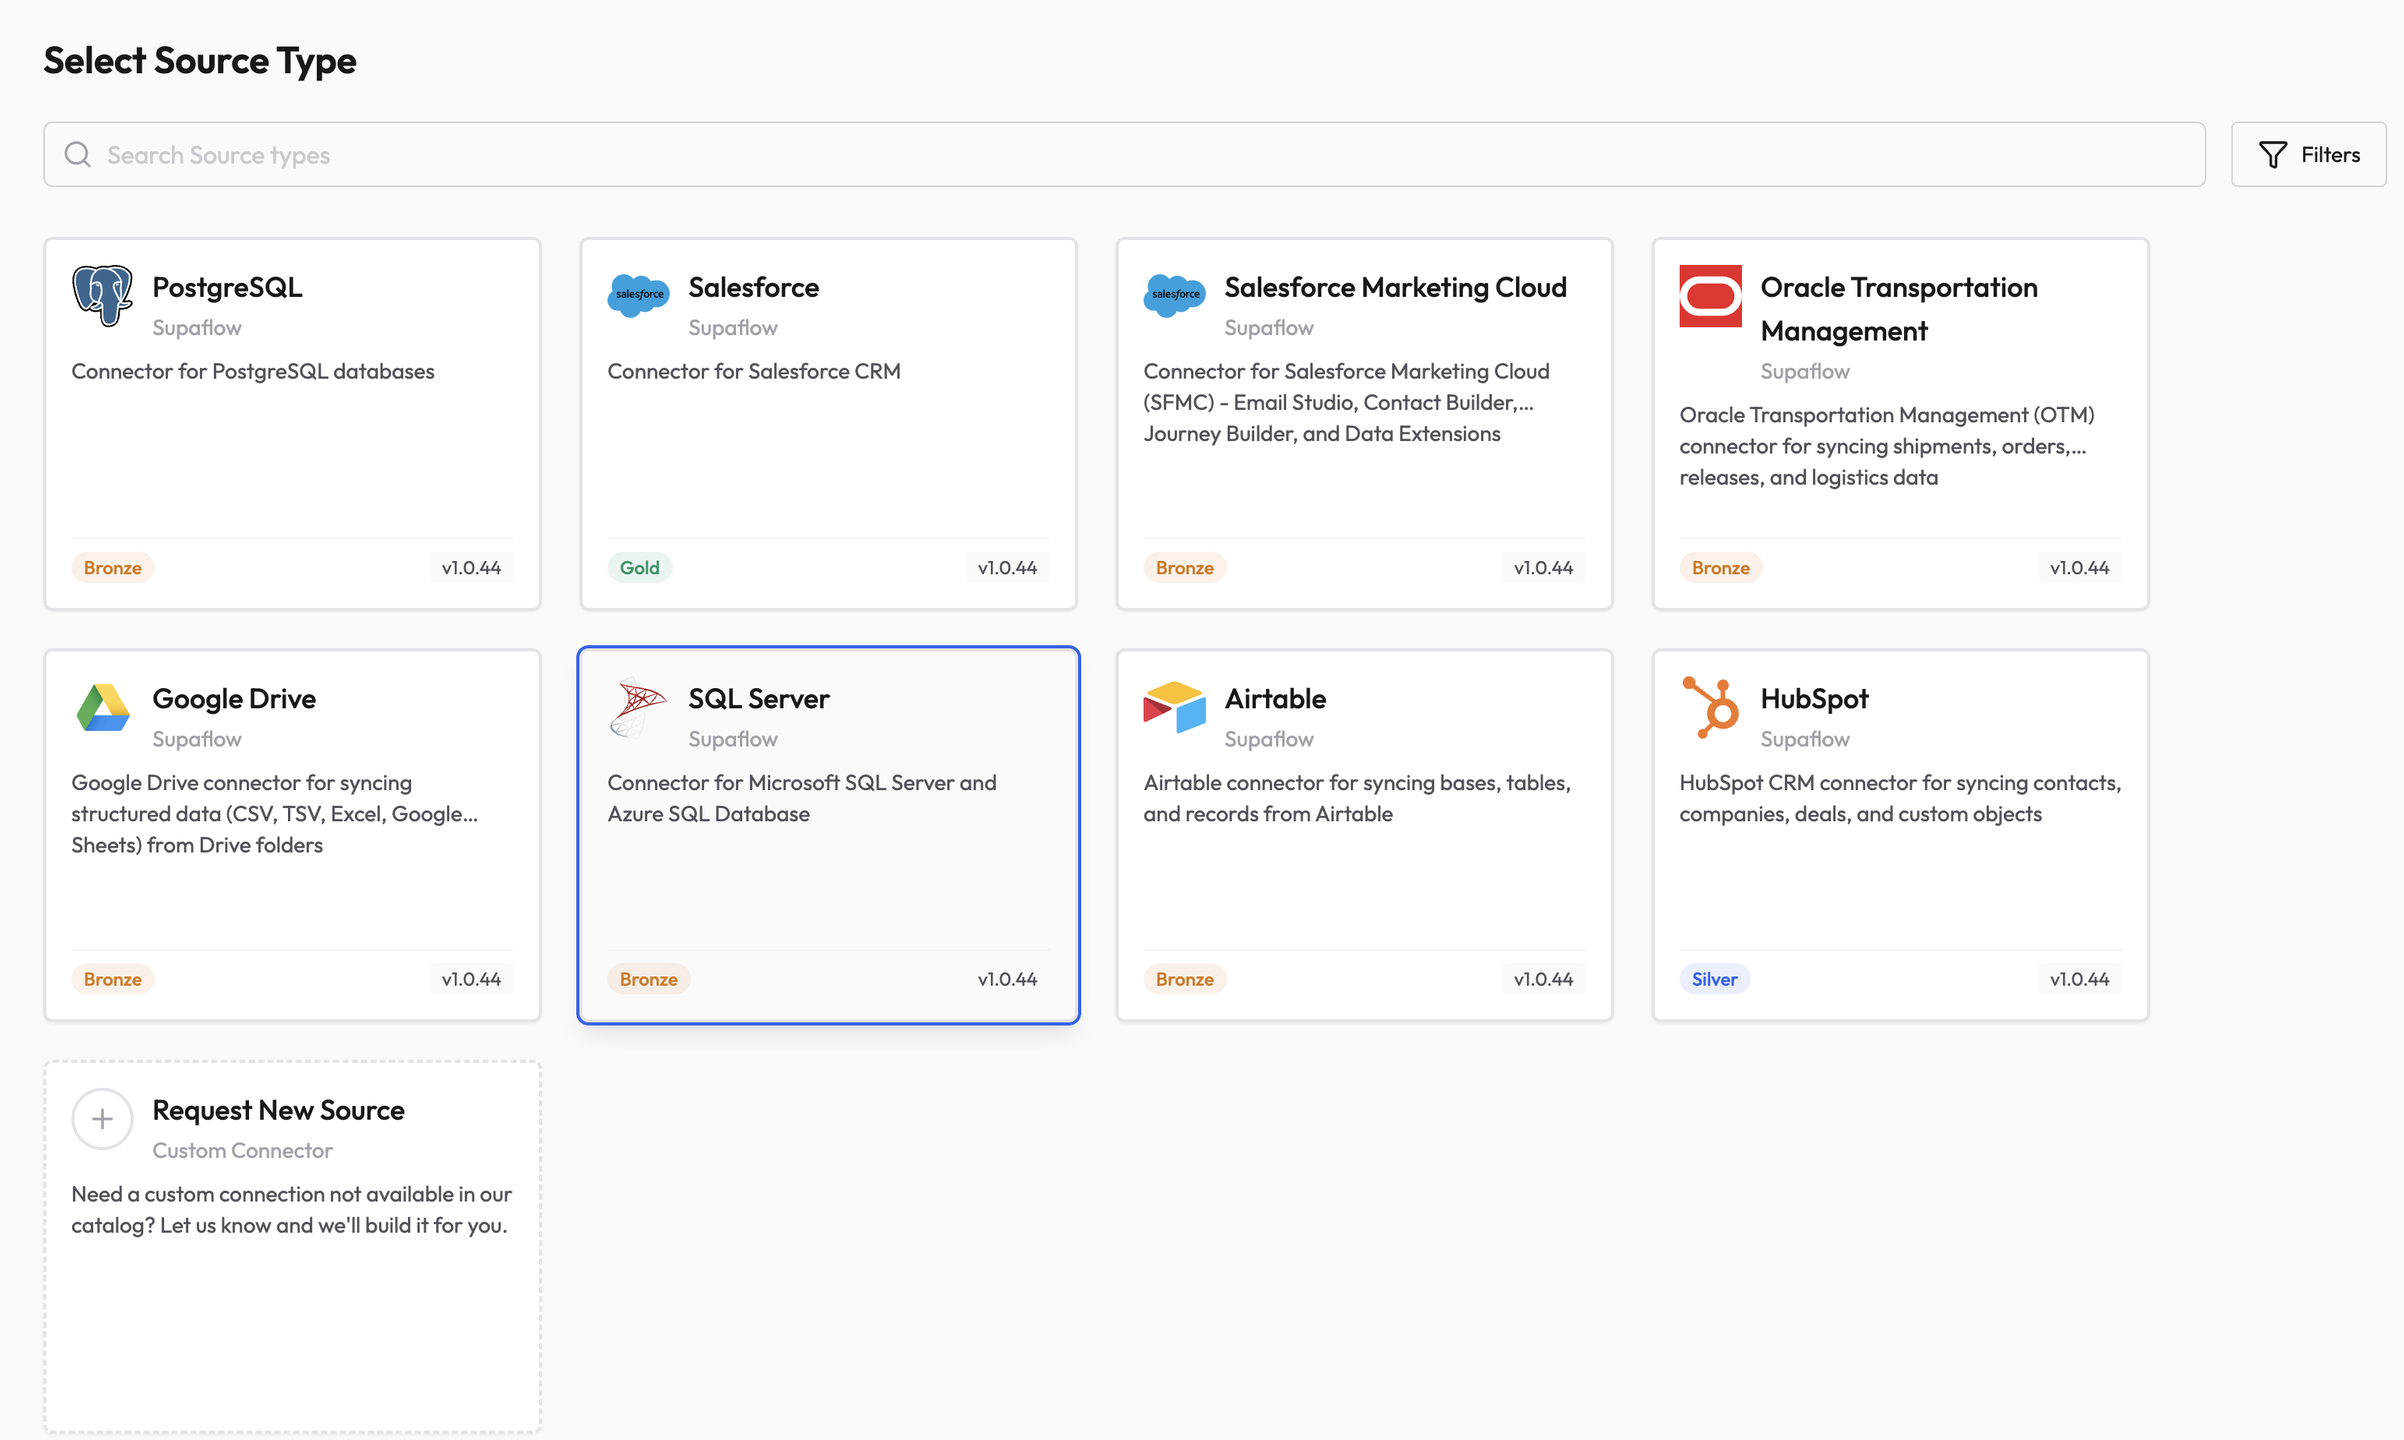Click the red Oracle Transportation Management logo
This screenshot has height=1440, width=2404.
pyautogui.click(x=1710, y=296)
